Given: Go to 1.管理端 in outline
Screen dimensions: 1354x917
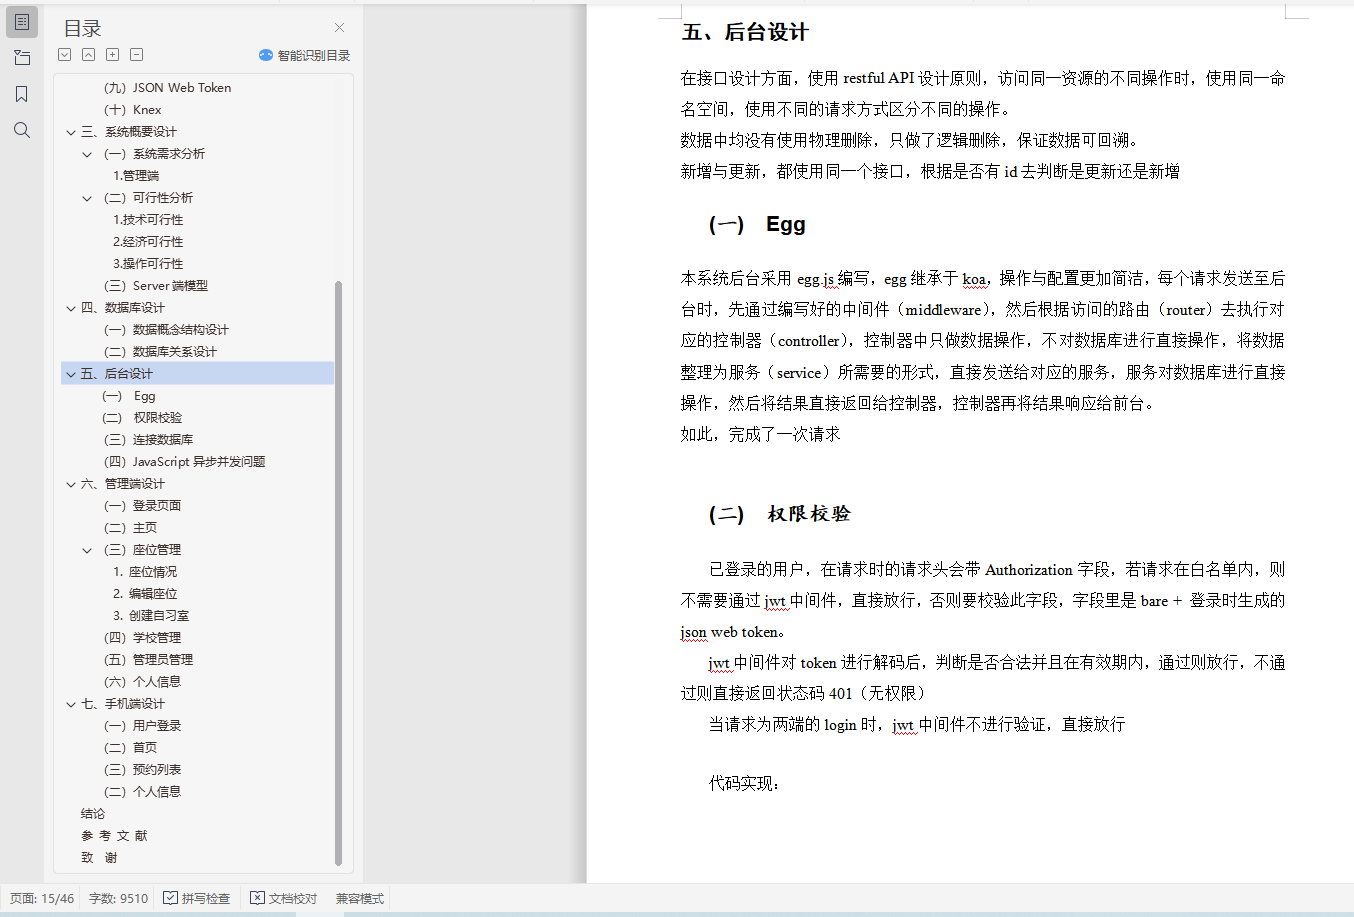Looking at the screenshot, I should [136, 176].
